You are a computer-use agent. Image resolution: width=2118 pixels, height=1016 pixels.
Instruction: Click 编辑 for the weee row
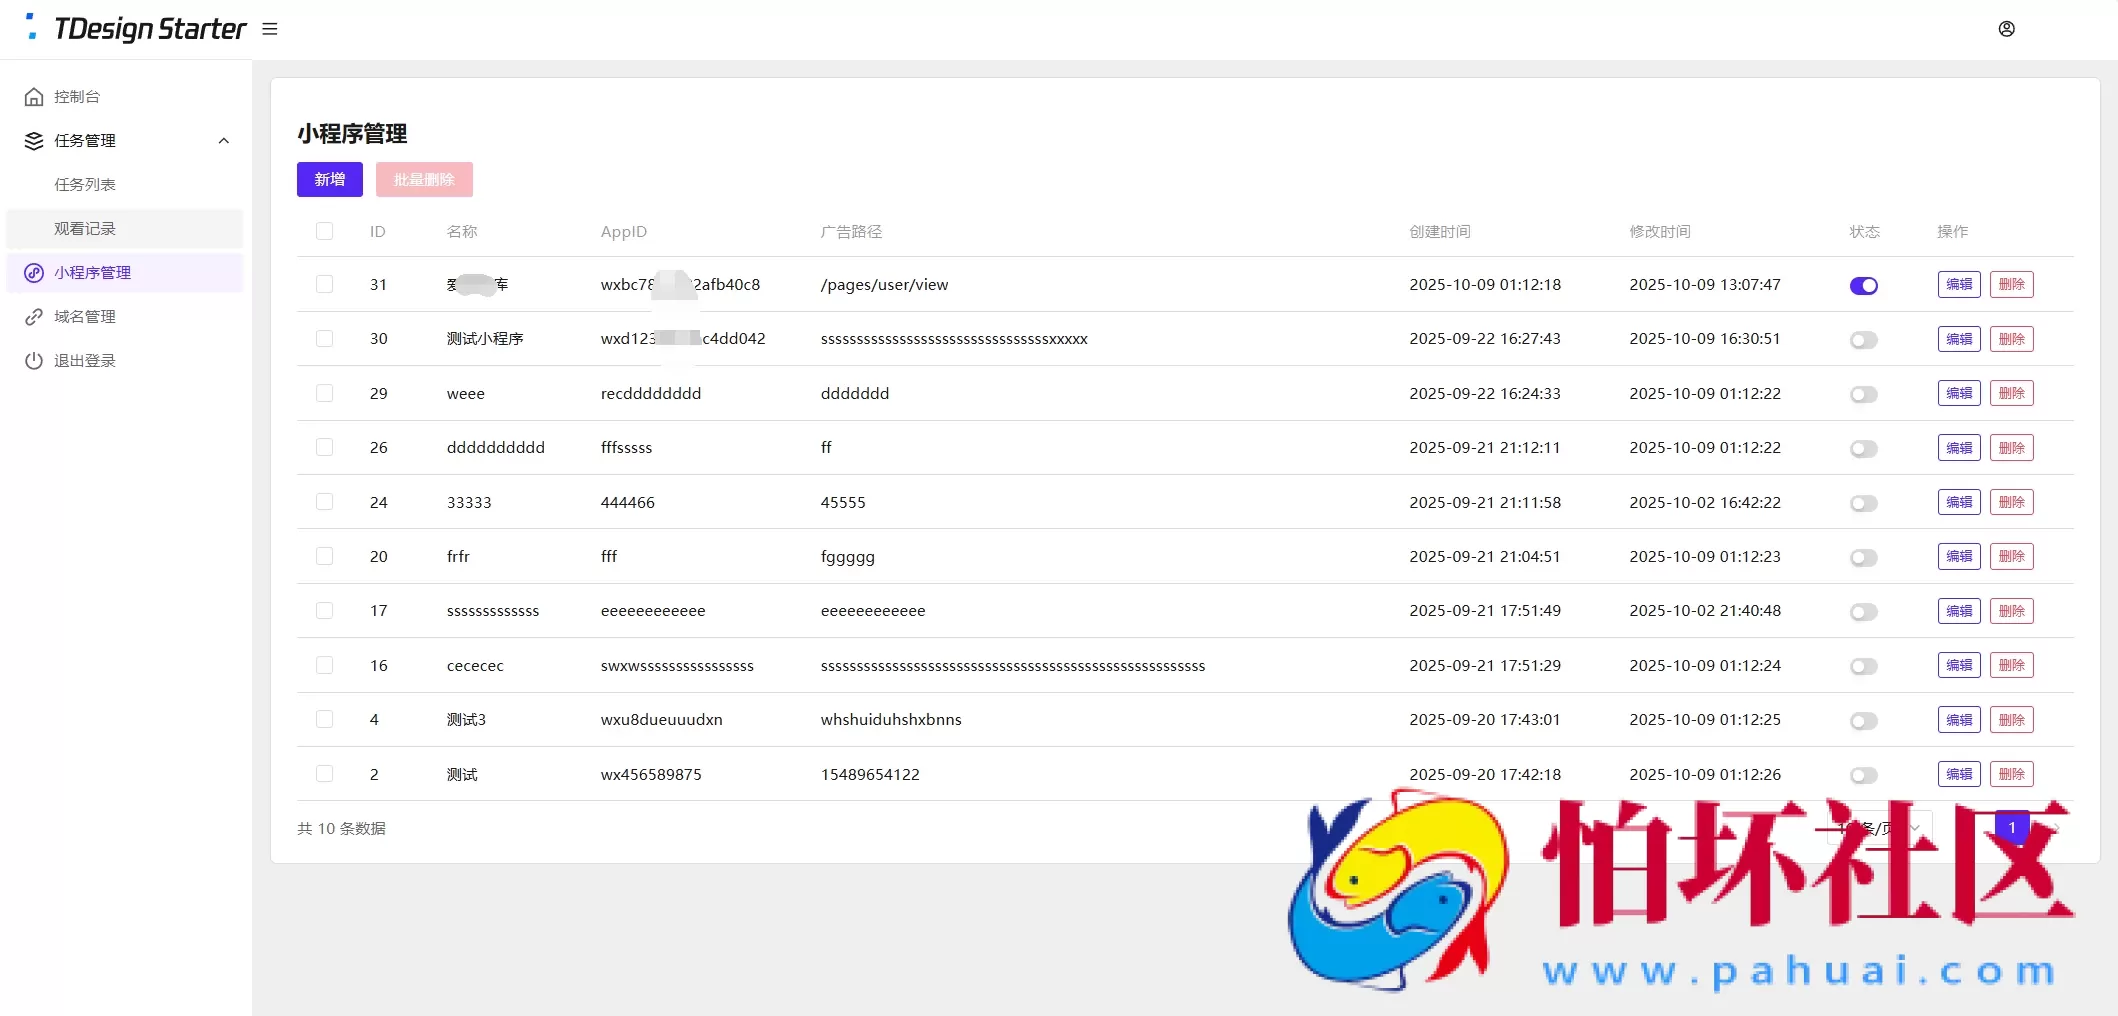[x=1958, y=393]
